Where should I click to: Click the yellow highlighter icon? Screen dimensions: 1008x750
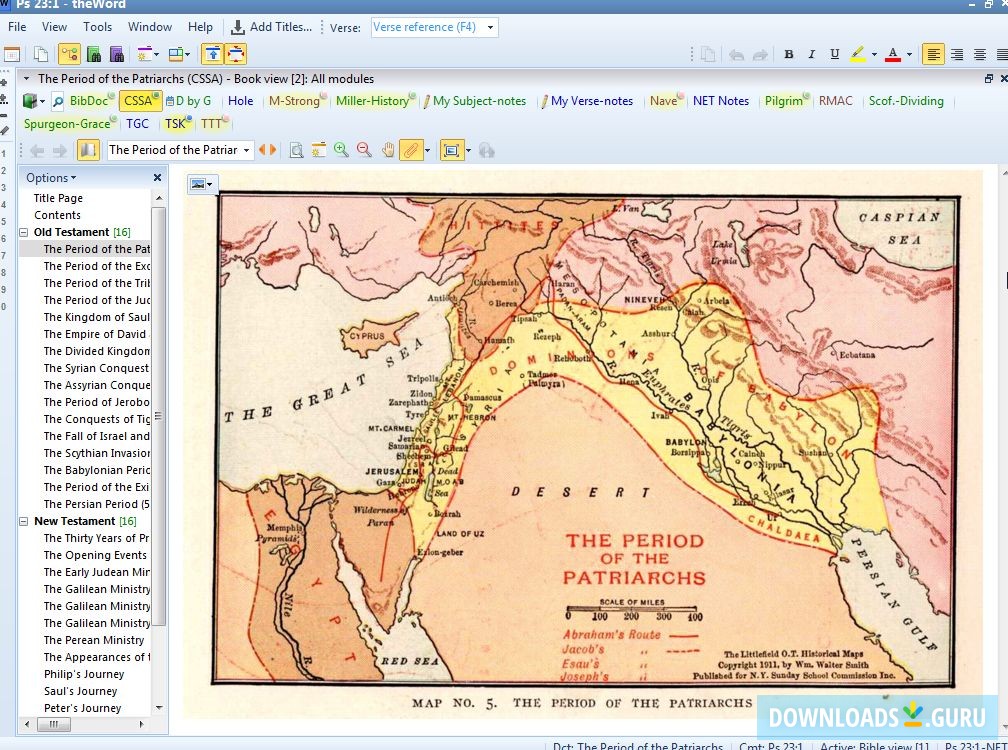(858, 55)
